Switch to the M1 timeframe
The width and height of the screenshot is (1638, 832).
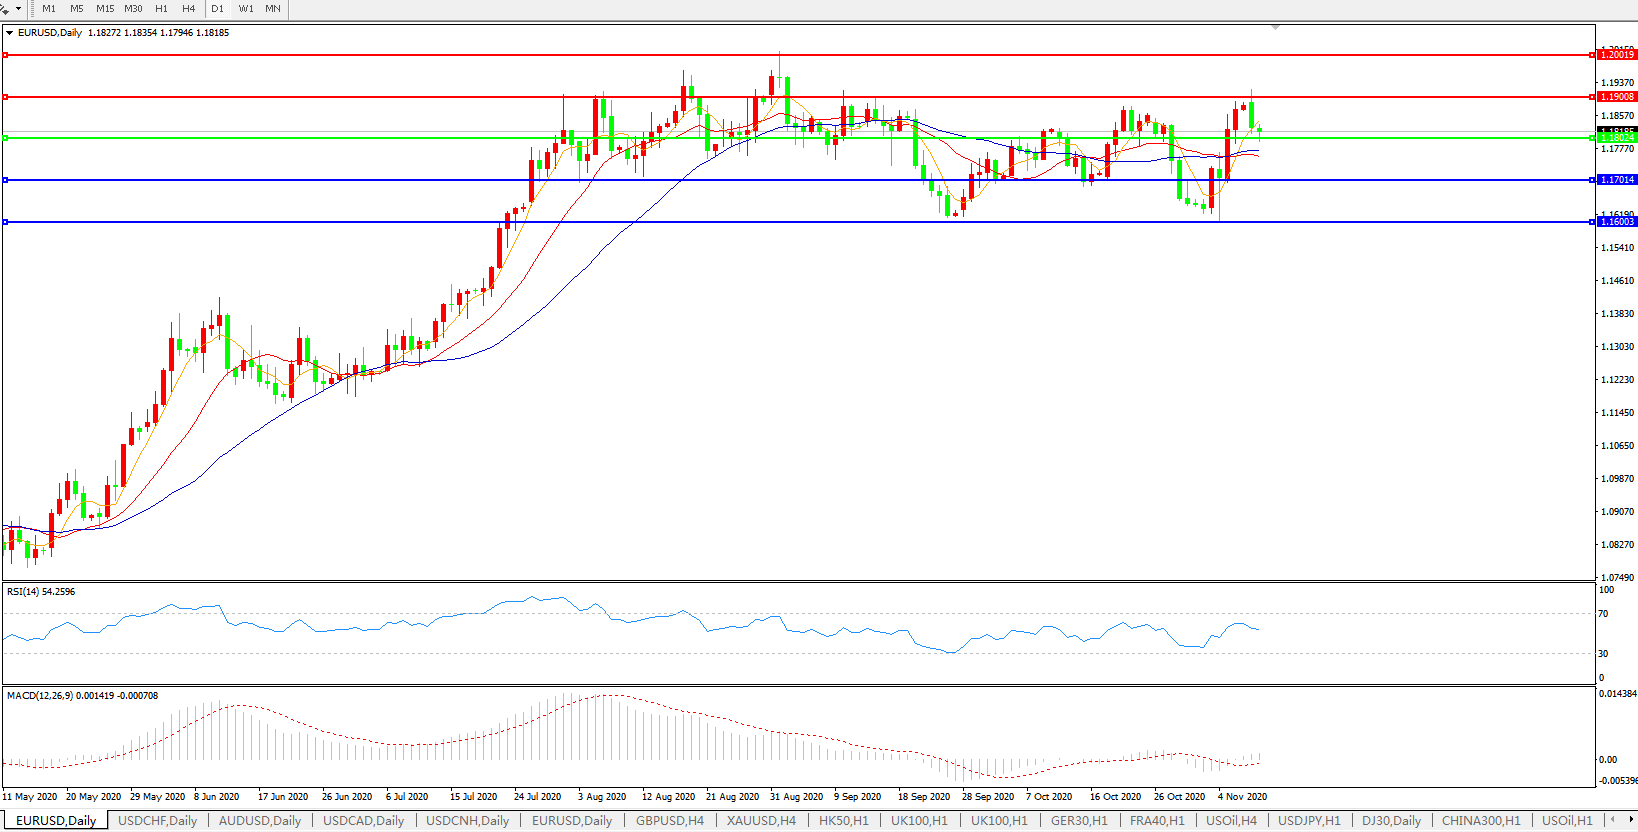tap(49, 8)
